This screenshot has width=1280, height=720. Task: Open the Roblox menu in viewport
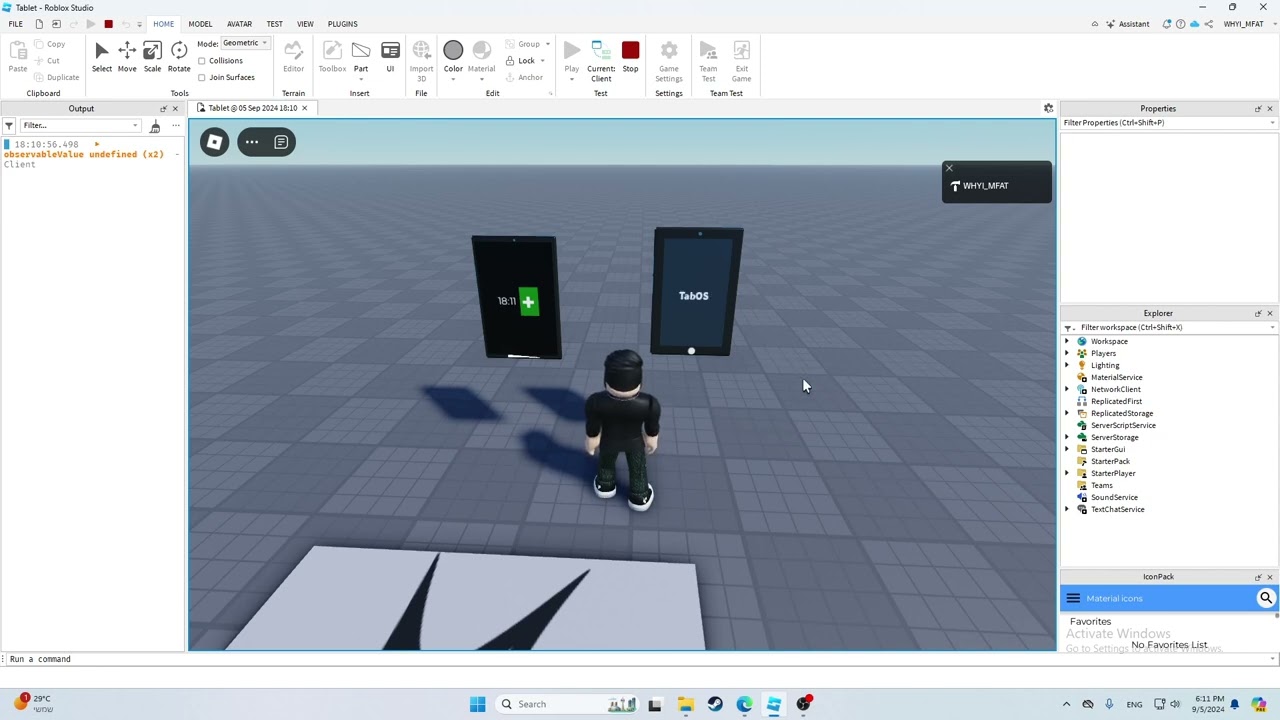pos(214,142)
